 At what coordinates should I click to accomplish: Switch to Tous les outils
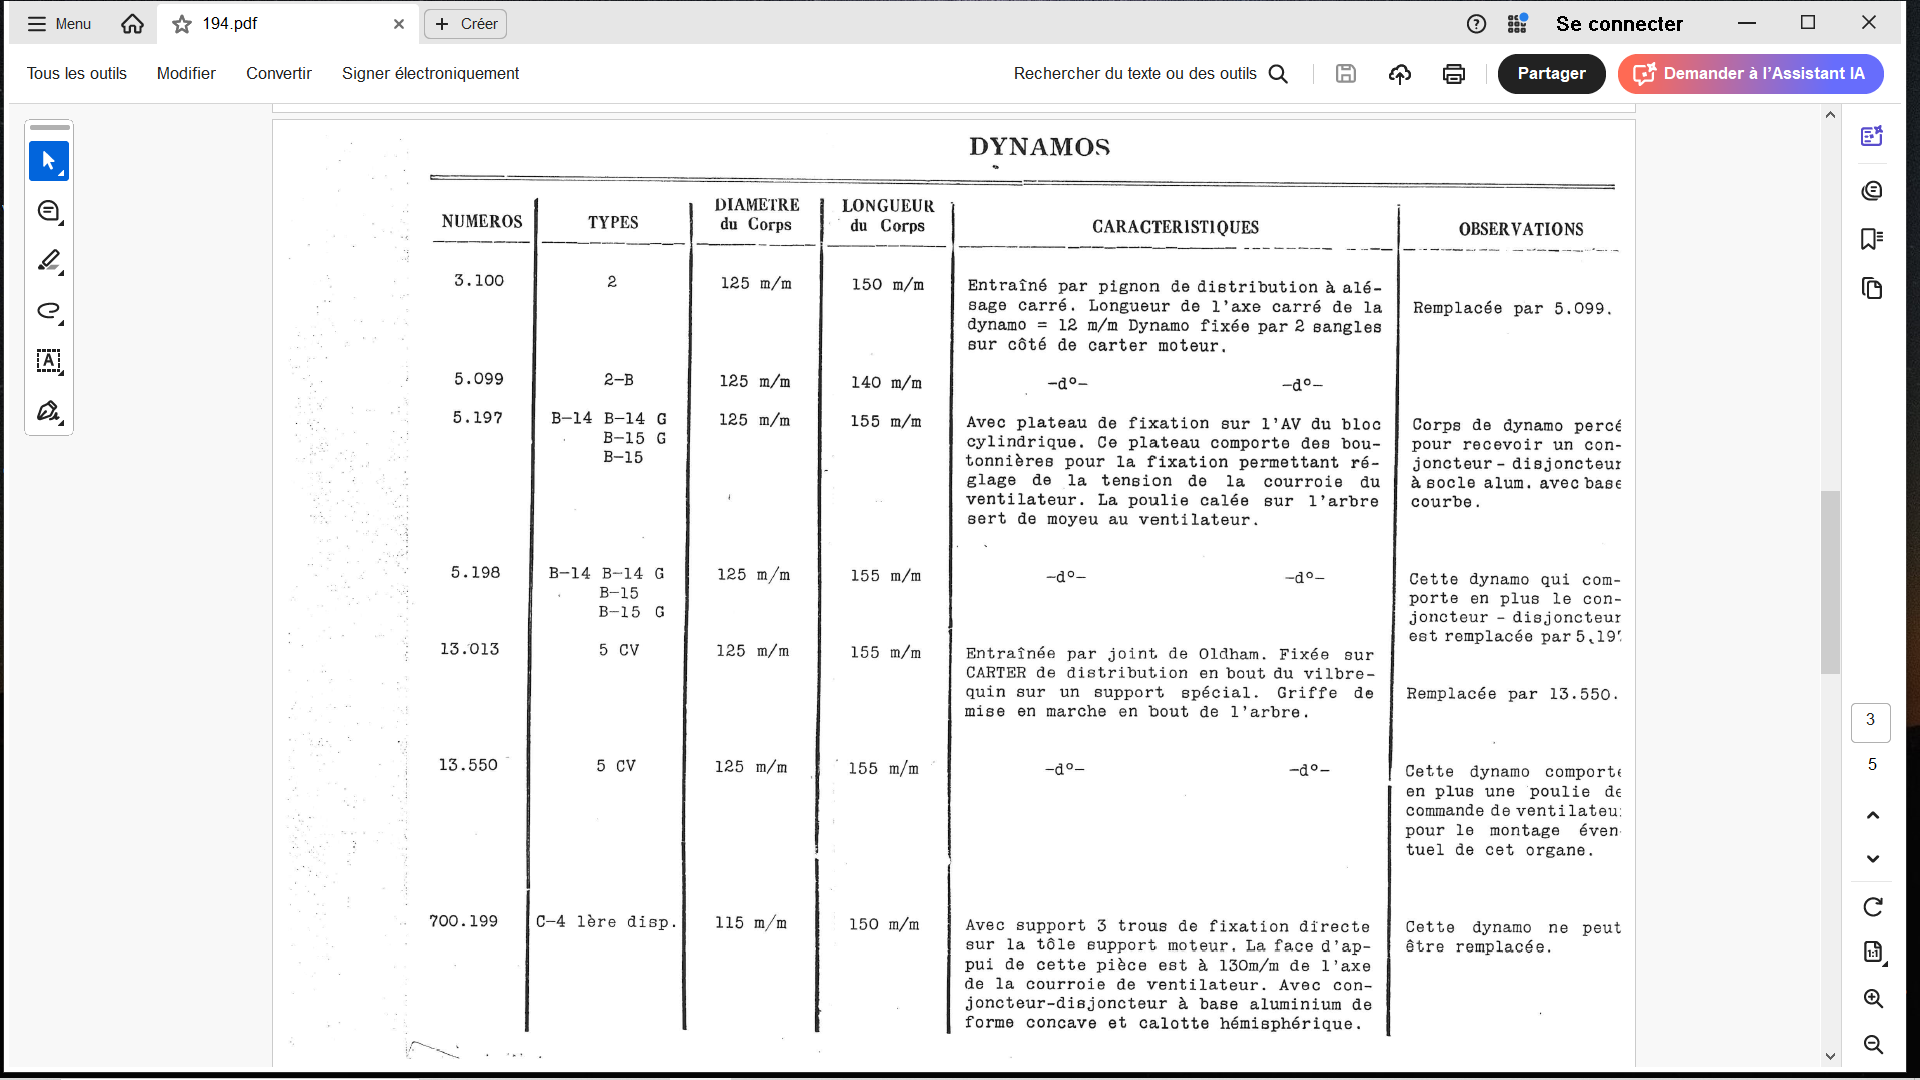[77, 74]
